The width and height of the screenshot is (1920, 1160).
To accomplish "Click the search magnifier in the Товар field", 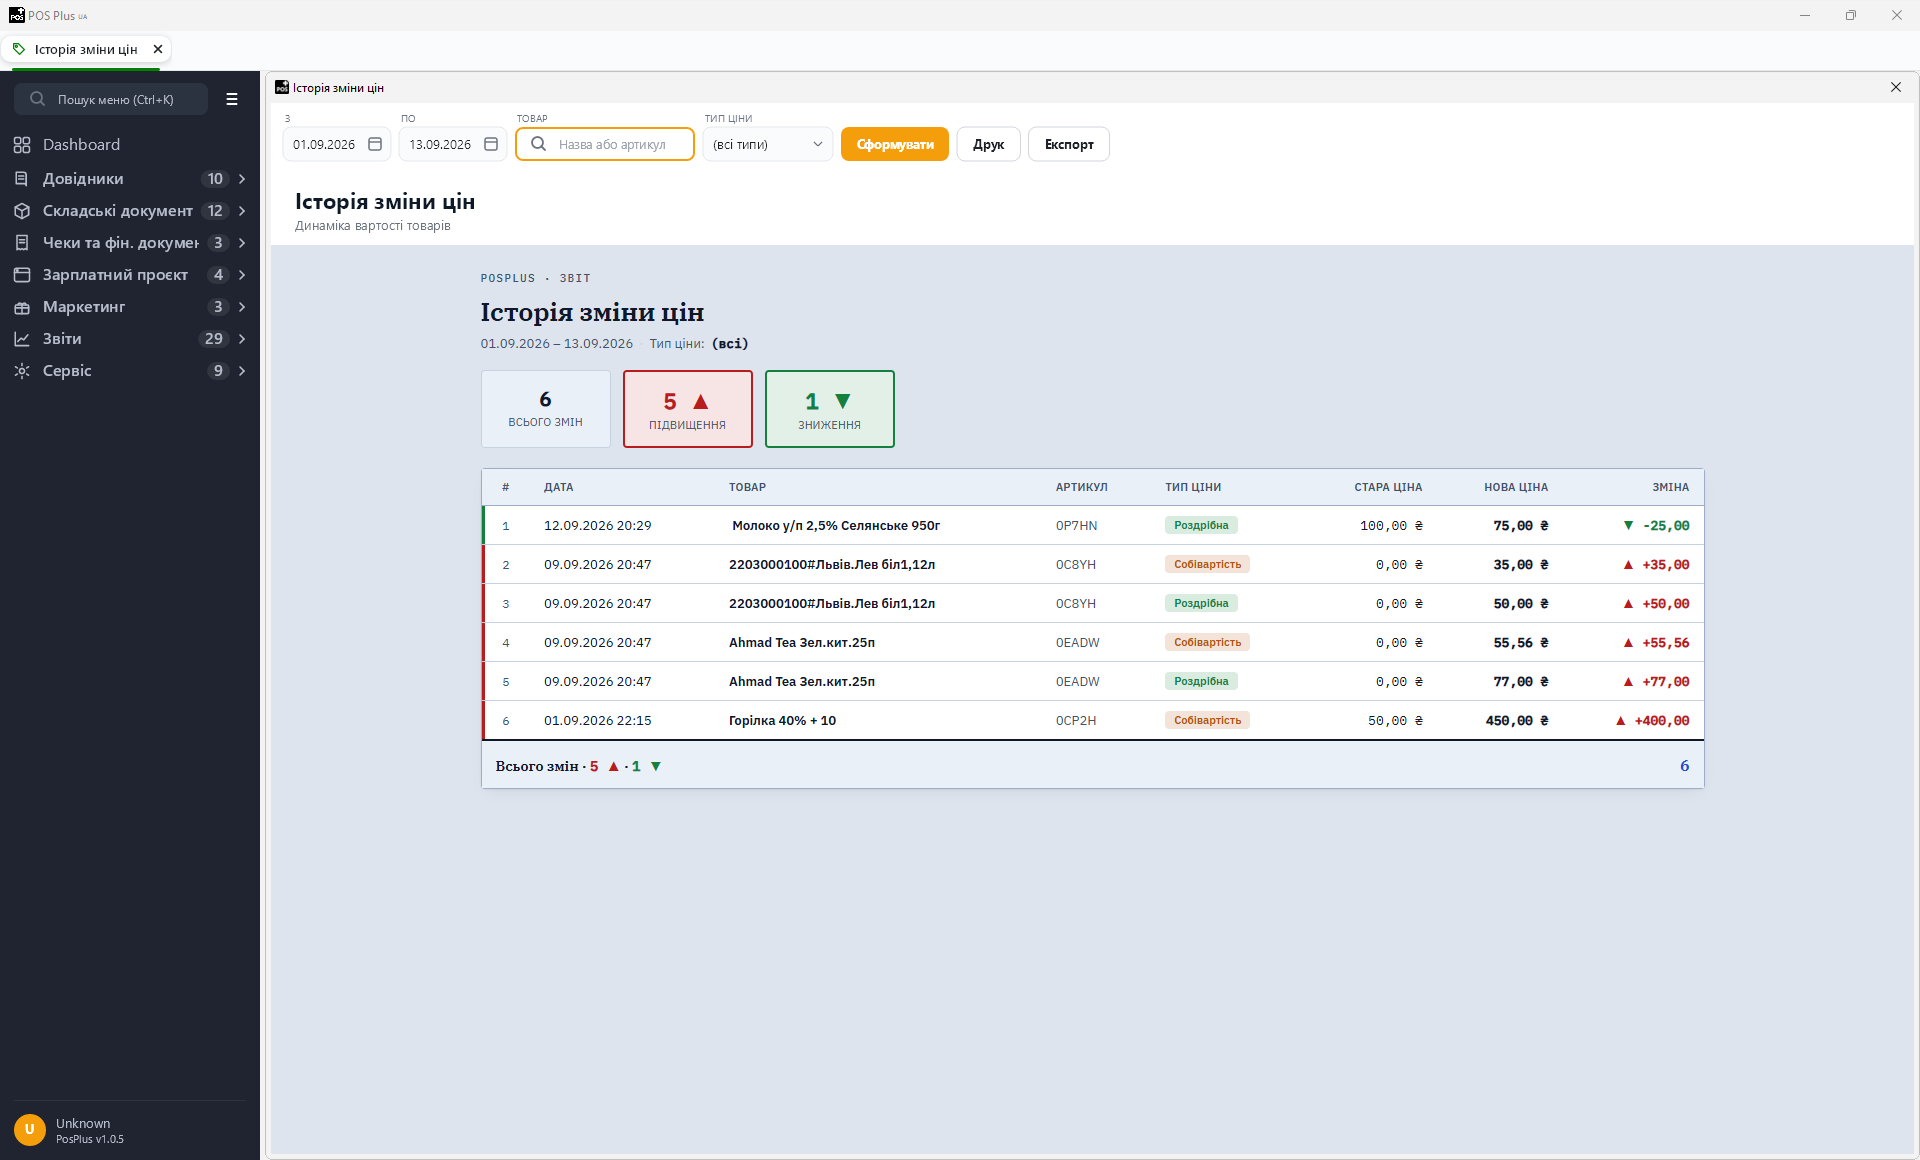I will click(x=538, y=144).
